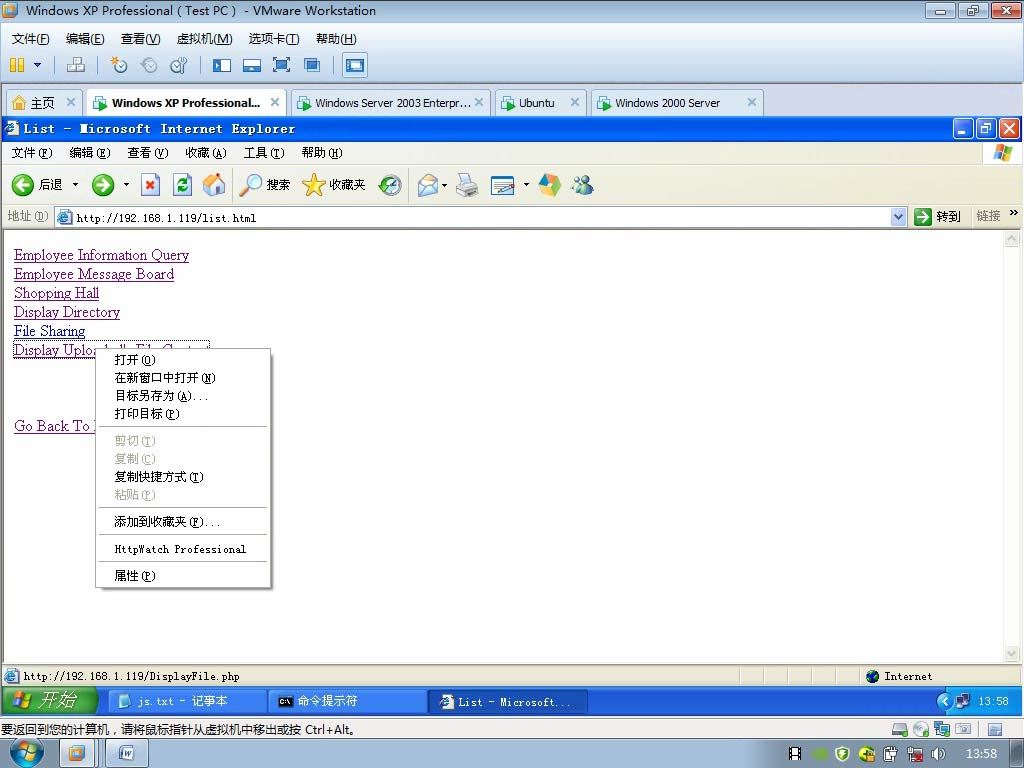Click the host volume speaker tray icon

940,754
